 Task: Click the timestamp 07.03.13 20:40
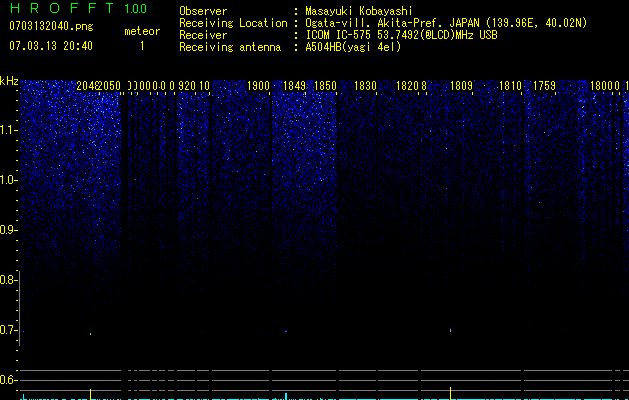point(51,46)
